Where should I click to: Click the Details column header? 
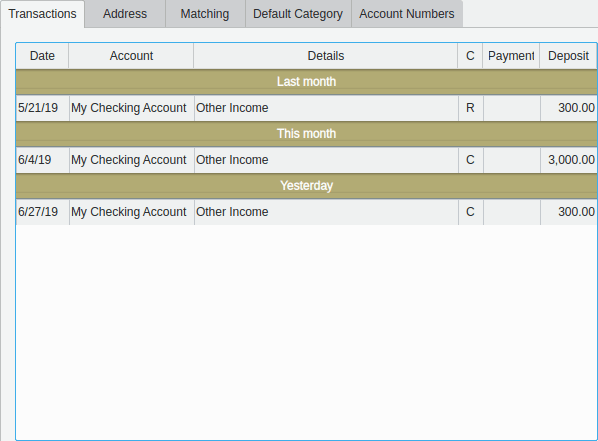point(326,56)
